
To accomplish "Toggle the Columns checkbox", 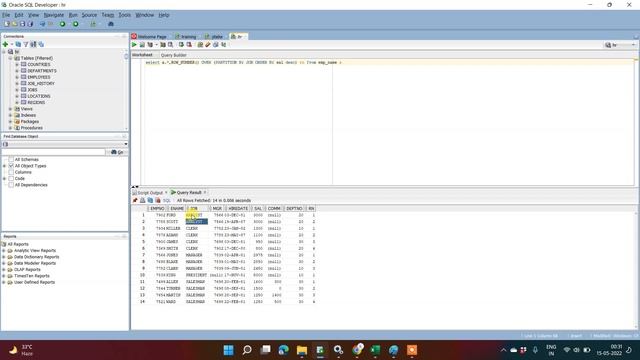I will (11, 172).
